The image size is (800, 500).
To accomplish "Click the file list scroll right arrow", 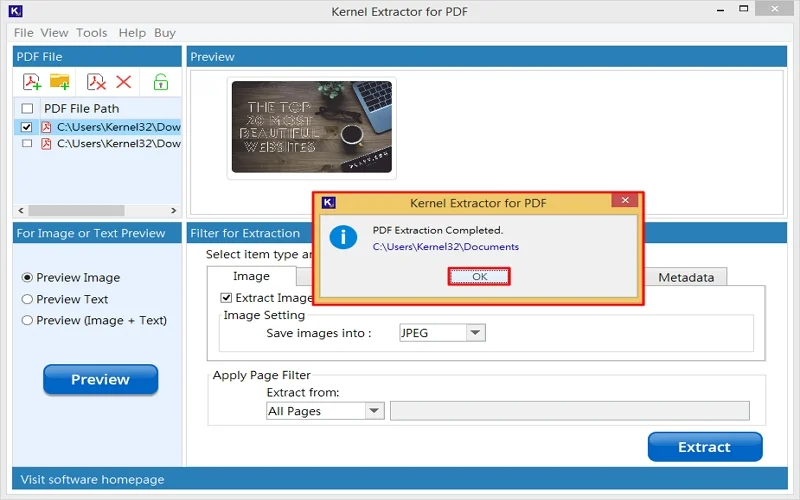I will 173,210.
